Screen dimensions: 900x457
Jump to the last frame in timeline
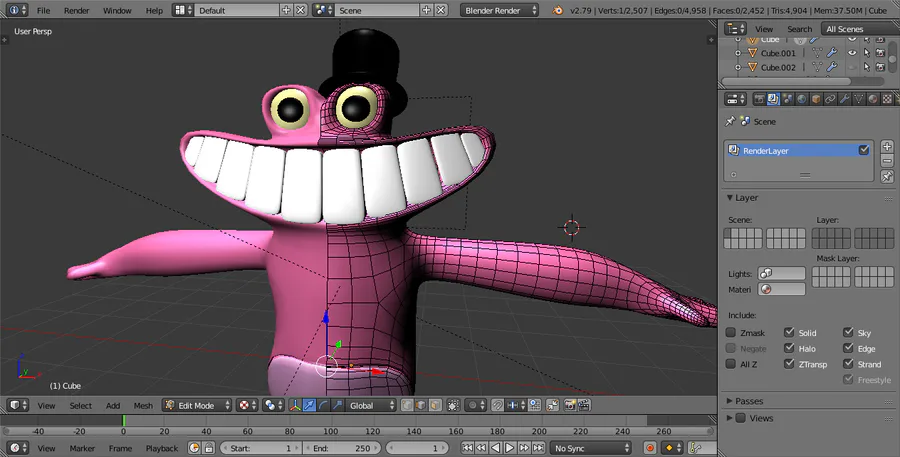coord(538,448)
